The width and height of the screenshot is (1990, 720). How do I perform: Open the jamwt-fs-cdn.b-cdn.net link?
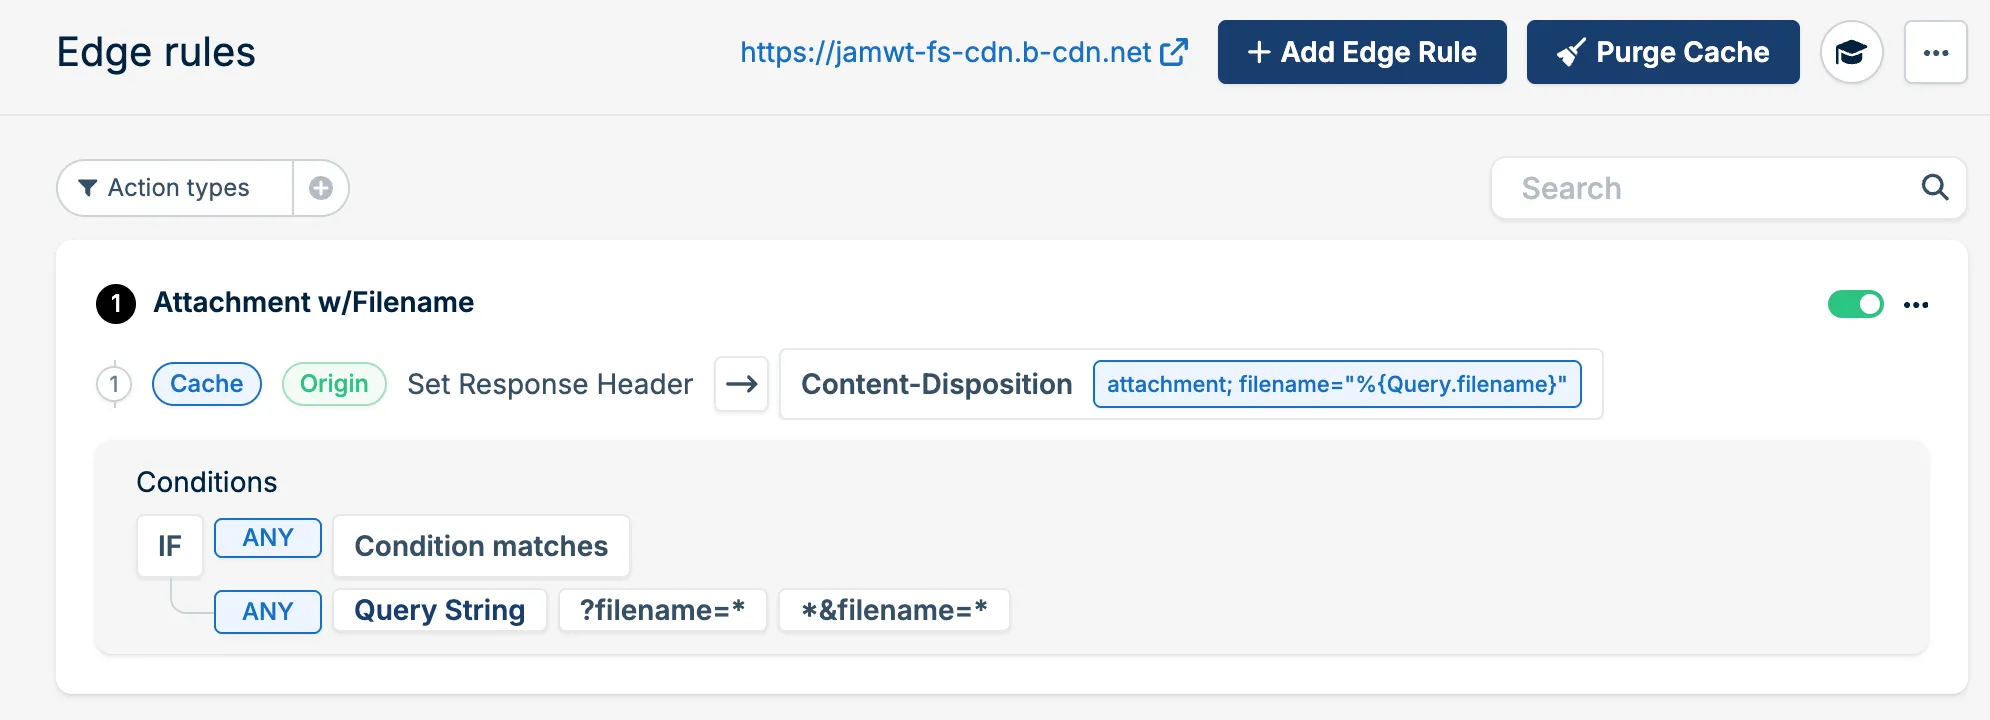pos(943,52)
